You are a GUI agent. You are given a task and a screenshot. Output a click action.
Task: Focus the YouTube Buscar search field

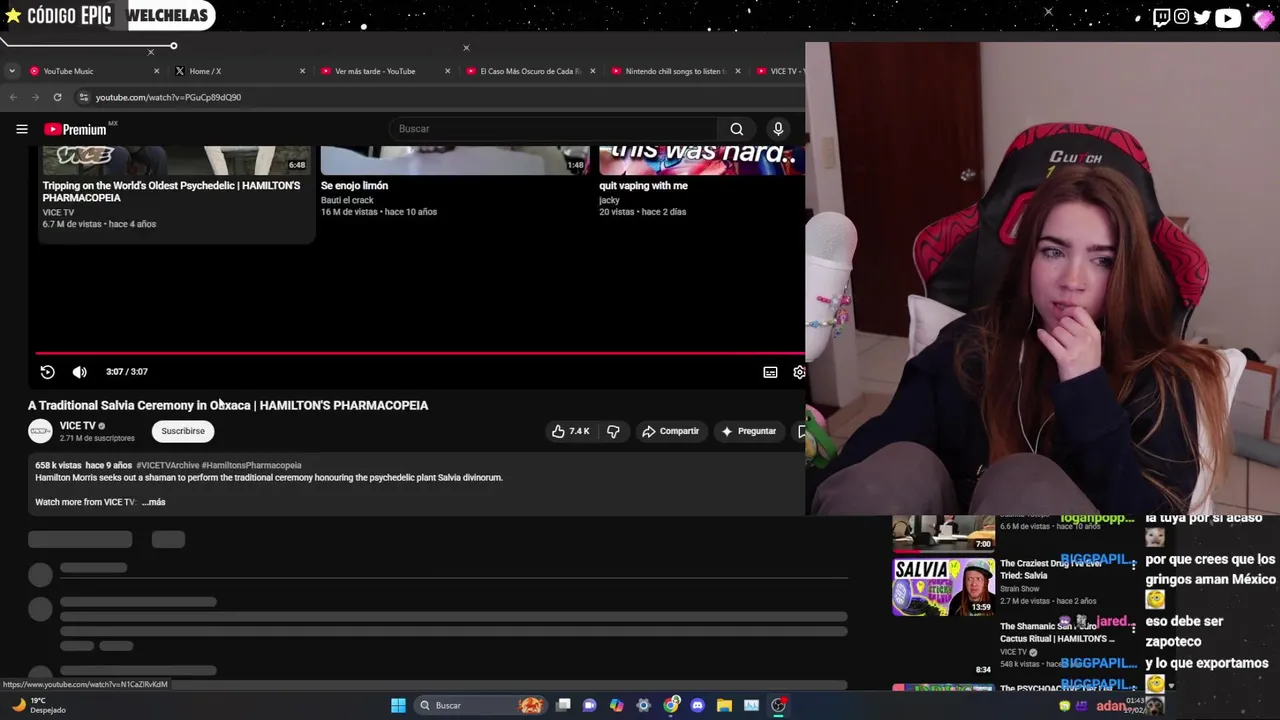(553, 129)
